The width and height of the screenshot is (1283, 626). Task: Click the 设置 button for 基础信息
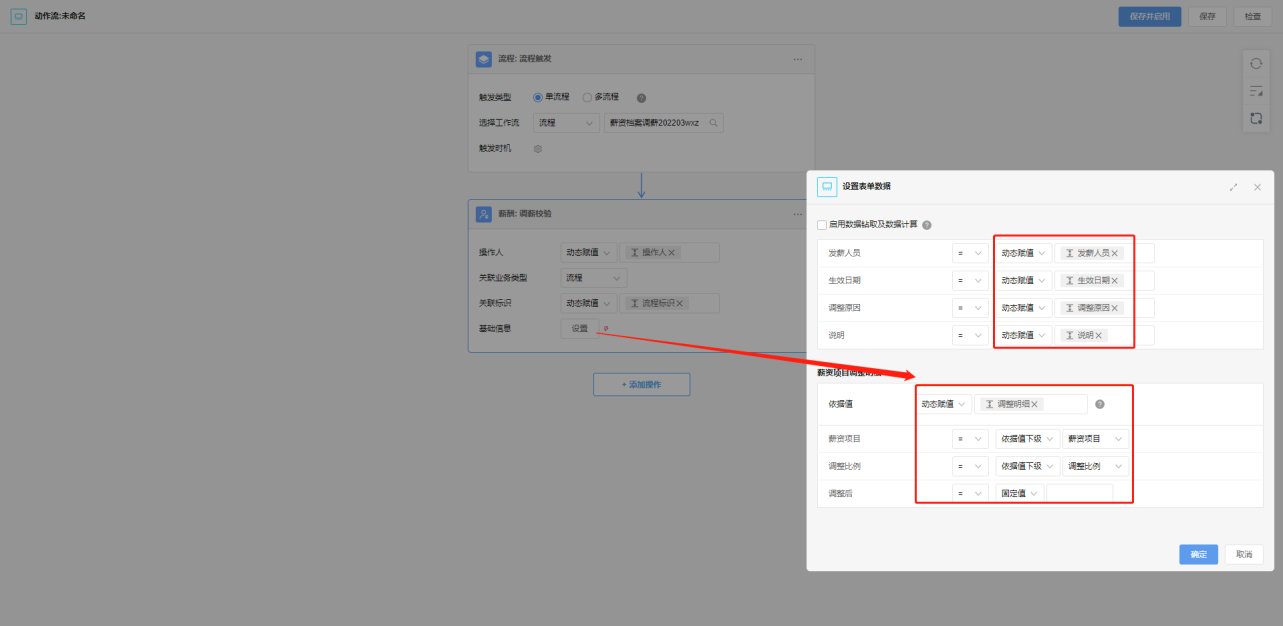pos(580,329)
